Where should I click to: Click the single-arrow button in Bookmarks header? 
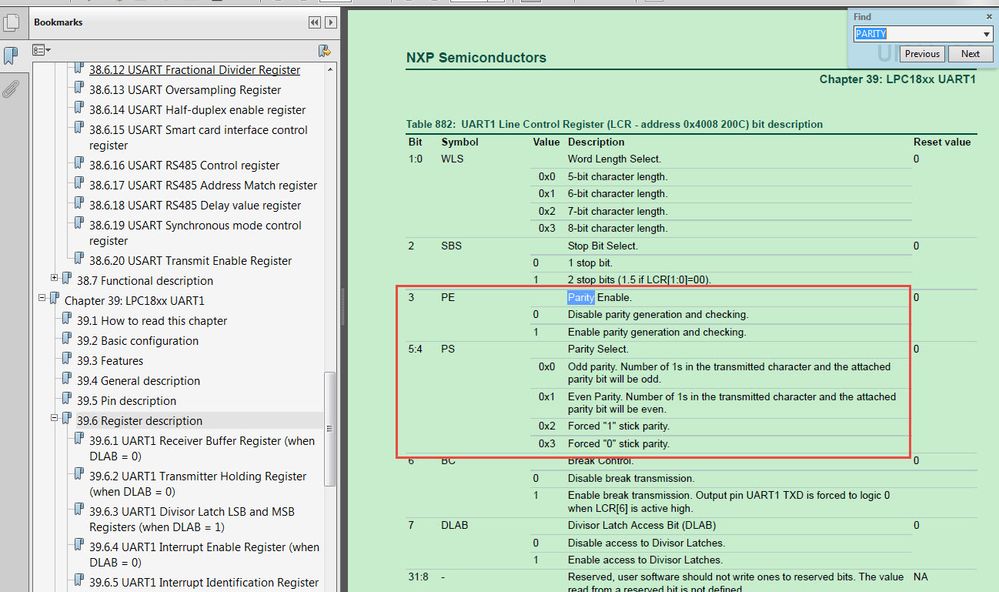331,22
